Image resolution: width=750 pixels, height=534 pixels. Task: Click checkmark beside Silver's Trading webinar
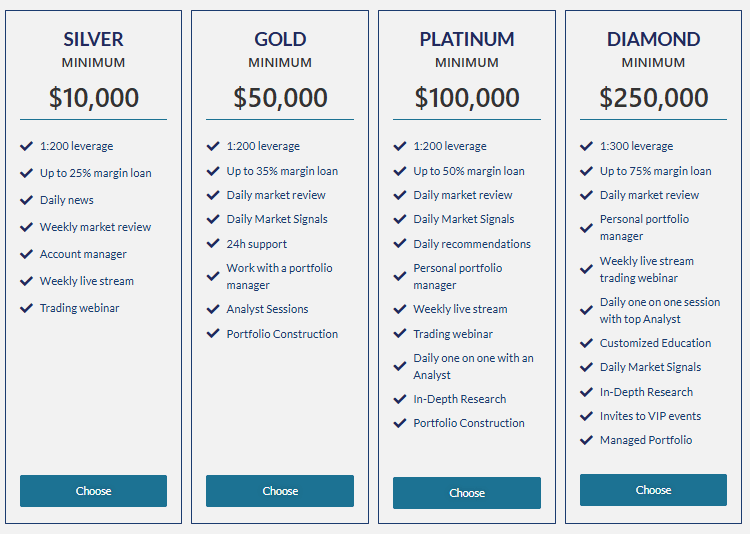[27, 308]
